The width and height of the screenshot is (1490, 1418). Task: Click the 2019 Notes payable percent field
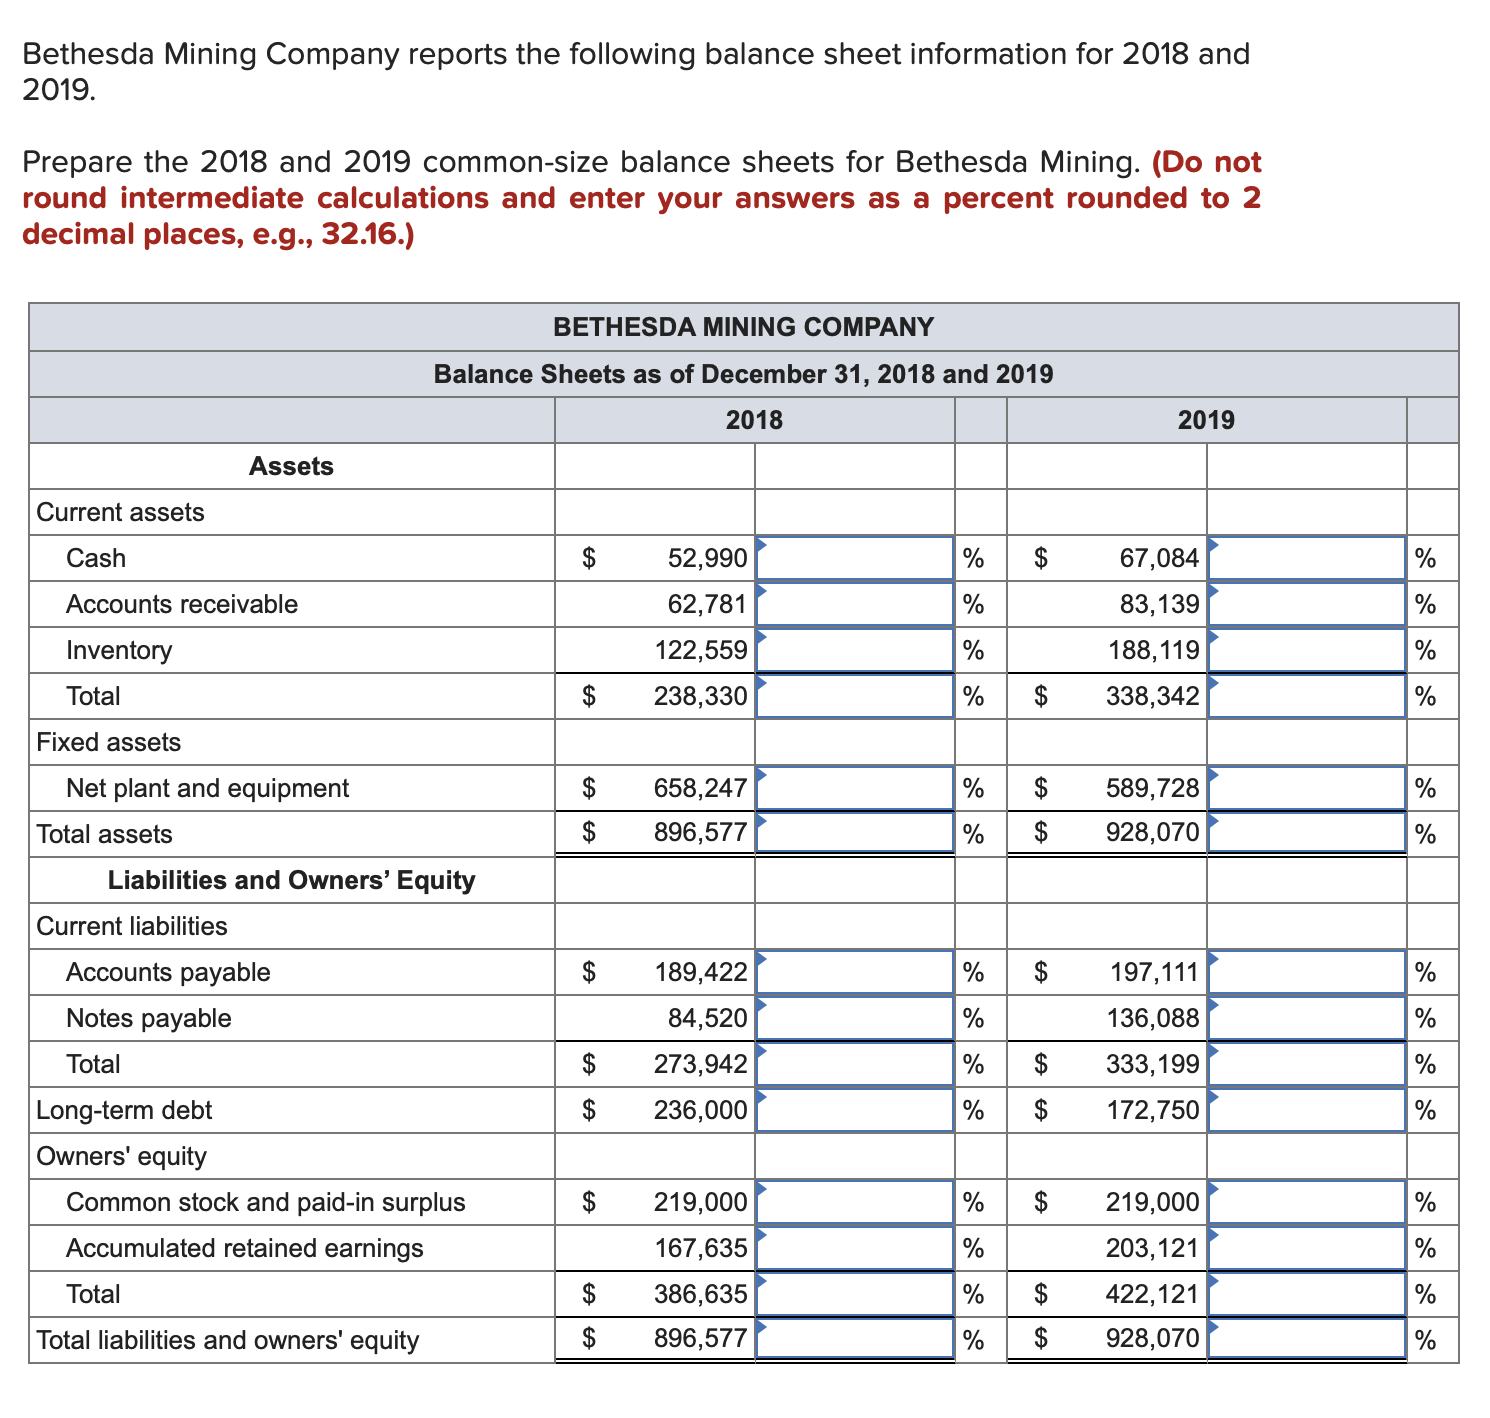point(1307,1018)
